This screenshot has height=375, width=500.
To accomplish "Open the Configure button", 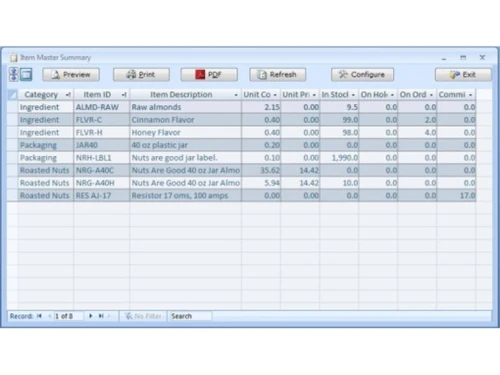I will (x=362, y=75).
